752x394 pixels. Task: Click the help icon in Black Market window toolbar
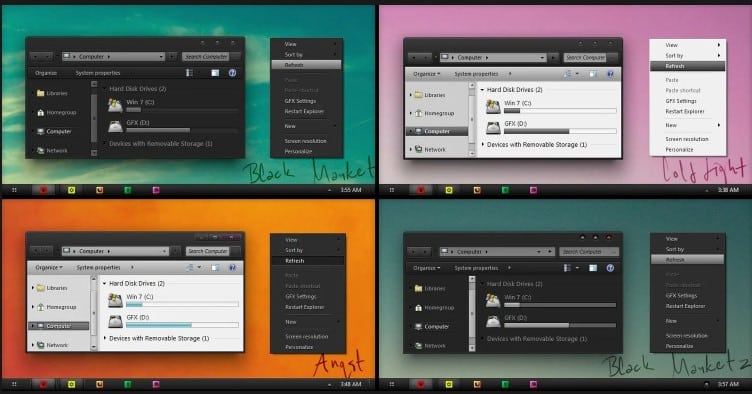232,73
